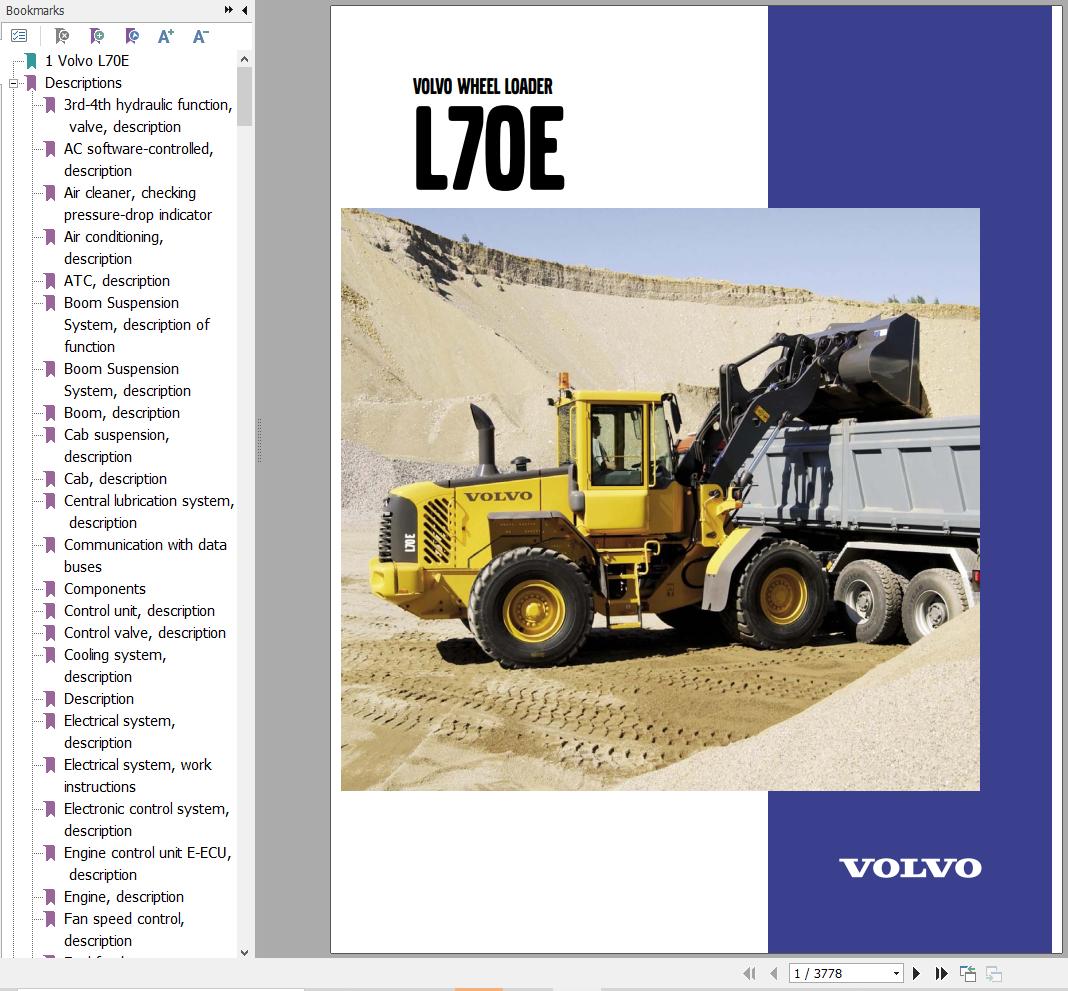Open the '1 Volvo L70E' bookmark

click(87, 61)
